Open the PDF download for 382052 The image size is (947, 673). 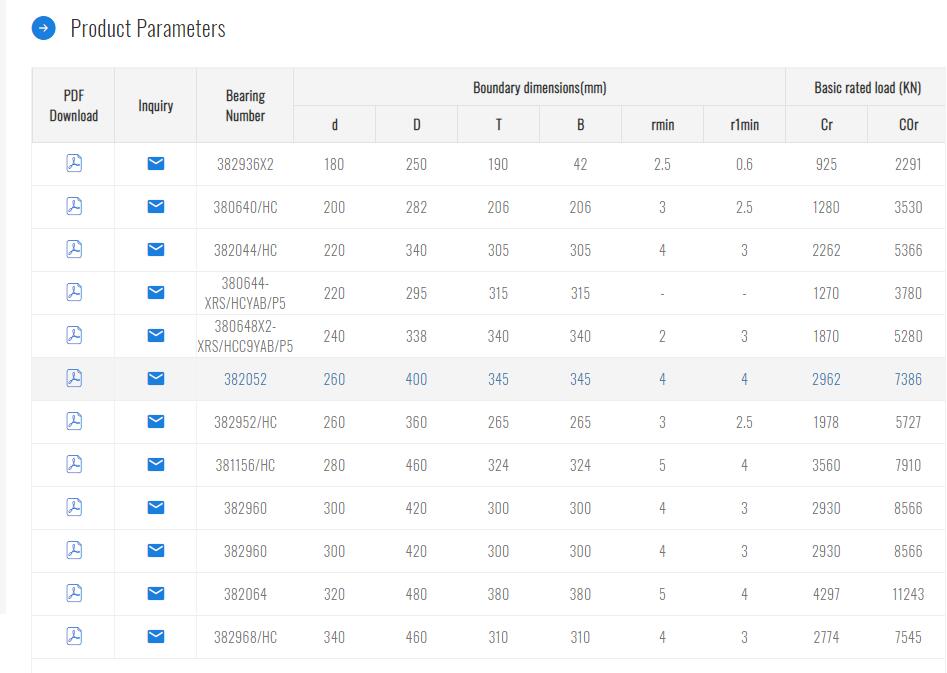point(73,378)
